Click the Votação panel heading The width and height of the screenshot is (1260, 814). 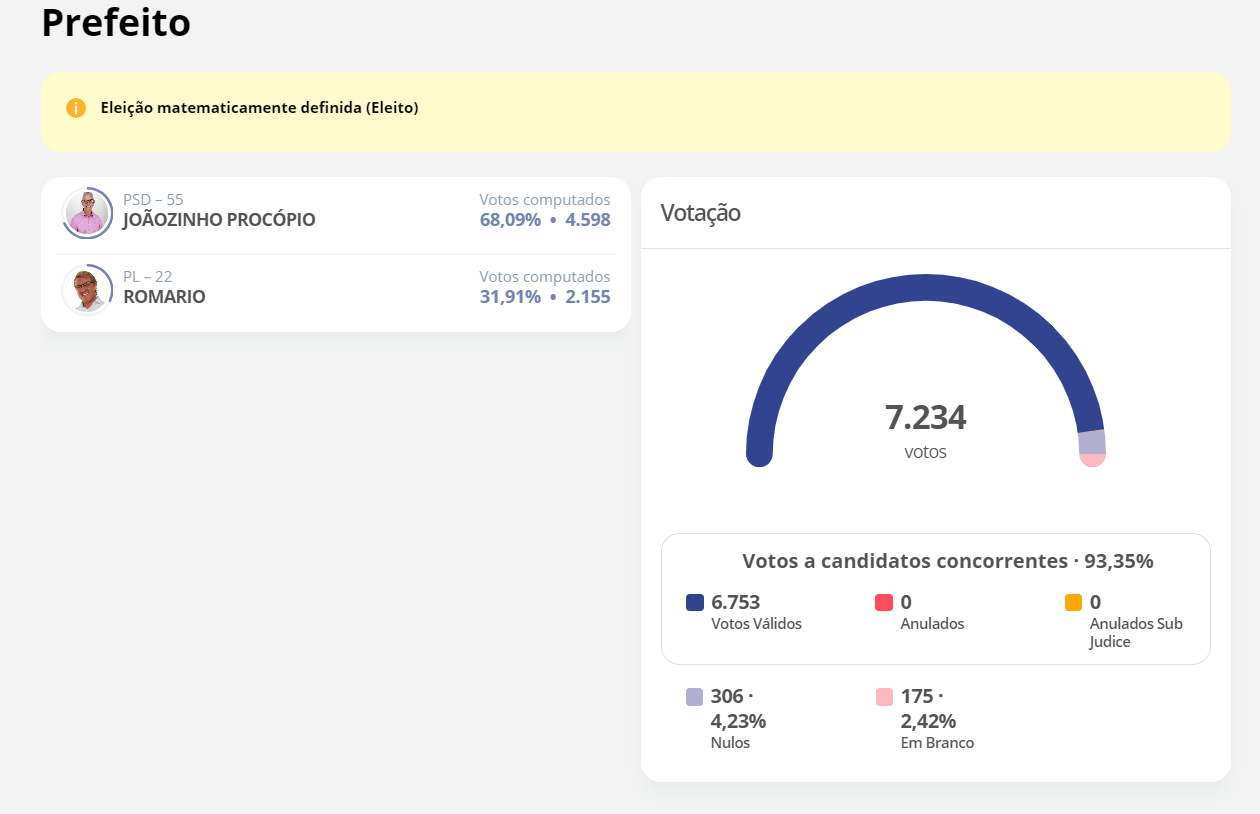coord(700,213)
